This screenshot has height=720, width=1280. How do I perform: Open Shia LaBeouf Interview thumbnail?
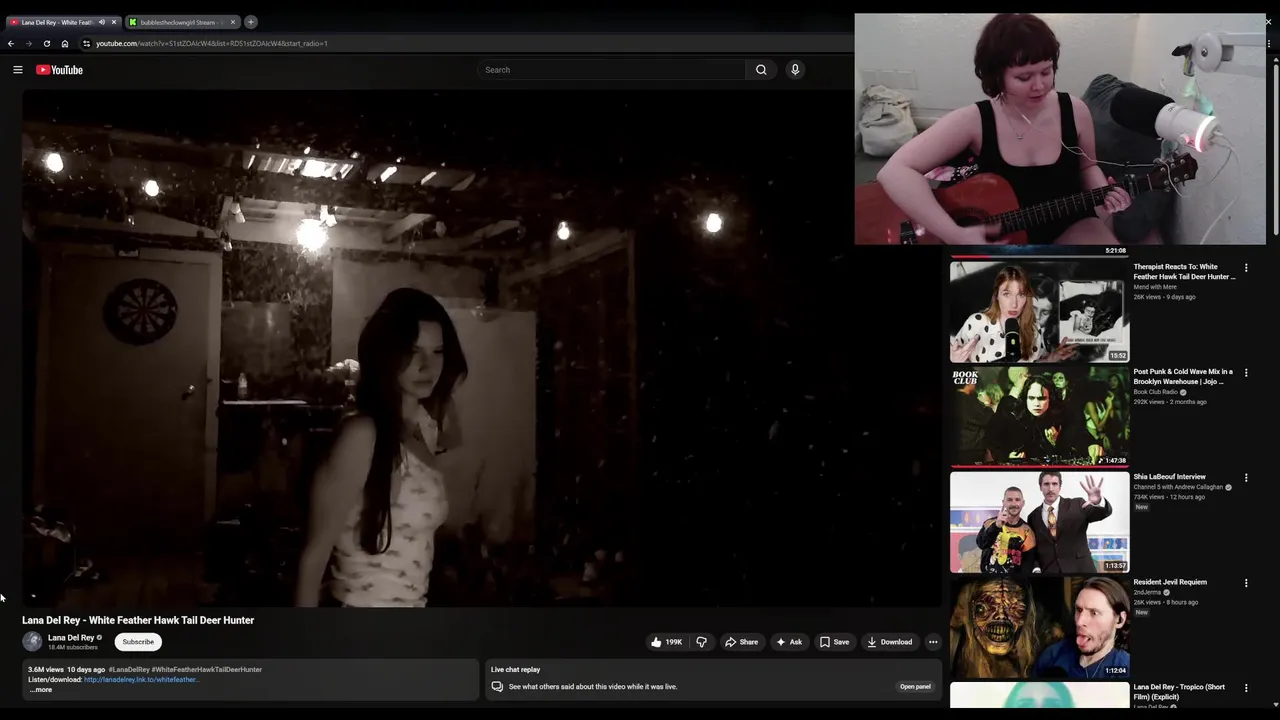(1039, 522)
